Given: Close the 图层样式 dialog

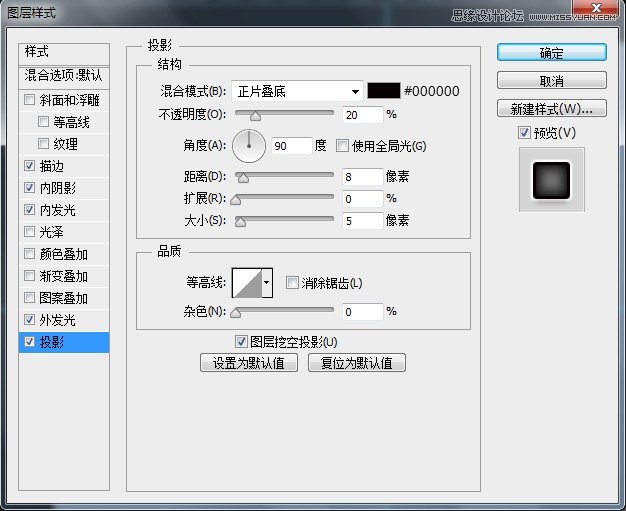Looking at the screenshot, I should pyautogui.click(x=596, y=8).
